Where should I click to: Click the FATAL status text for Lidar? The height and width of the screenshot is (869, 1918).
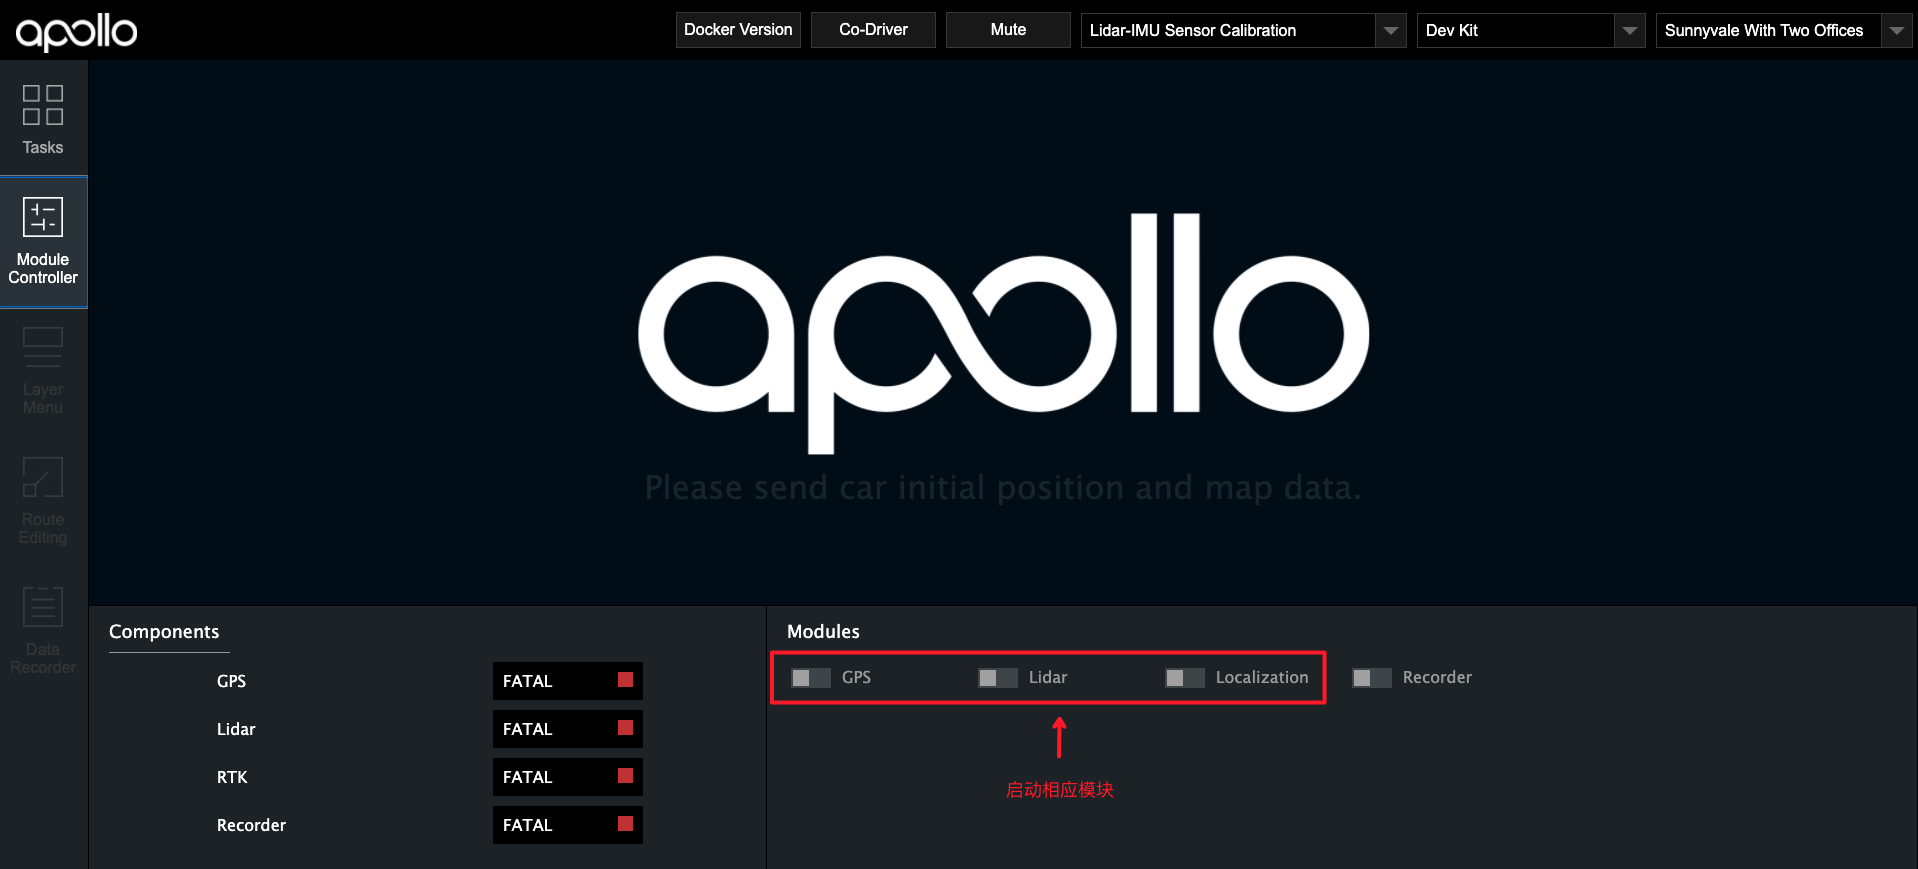point(527,729)
